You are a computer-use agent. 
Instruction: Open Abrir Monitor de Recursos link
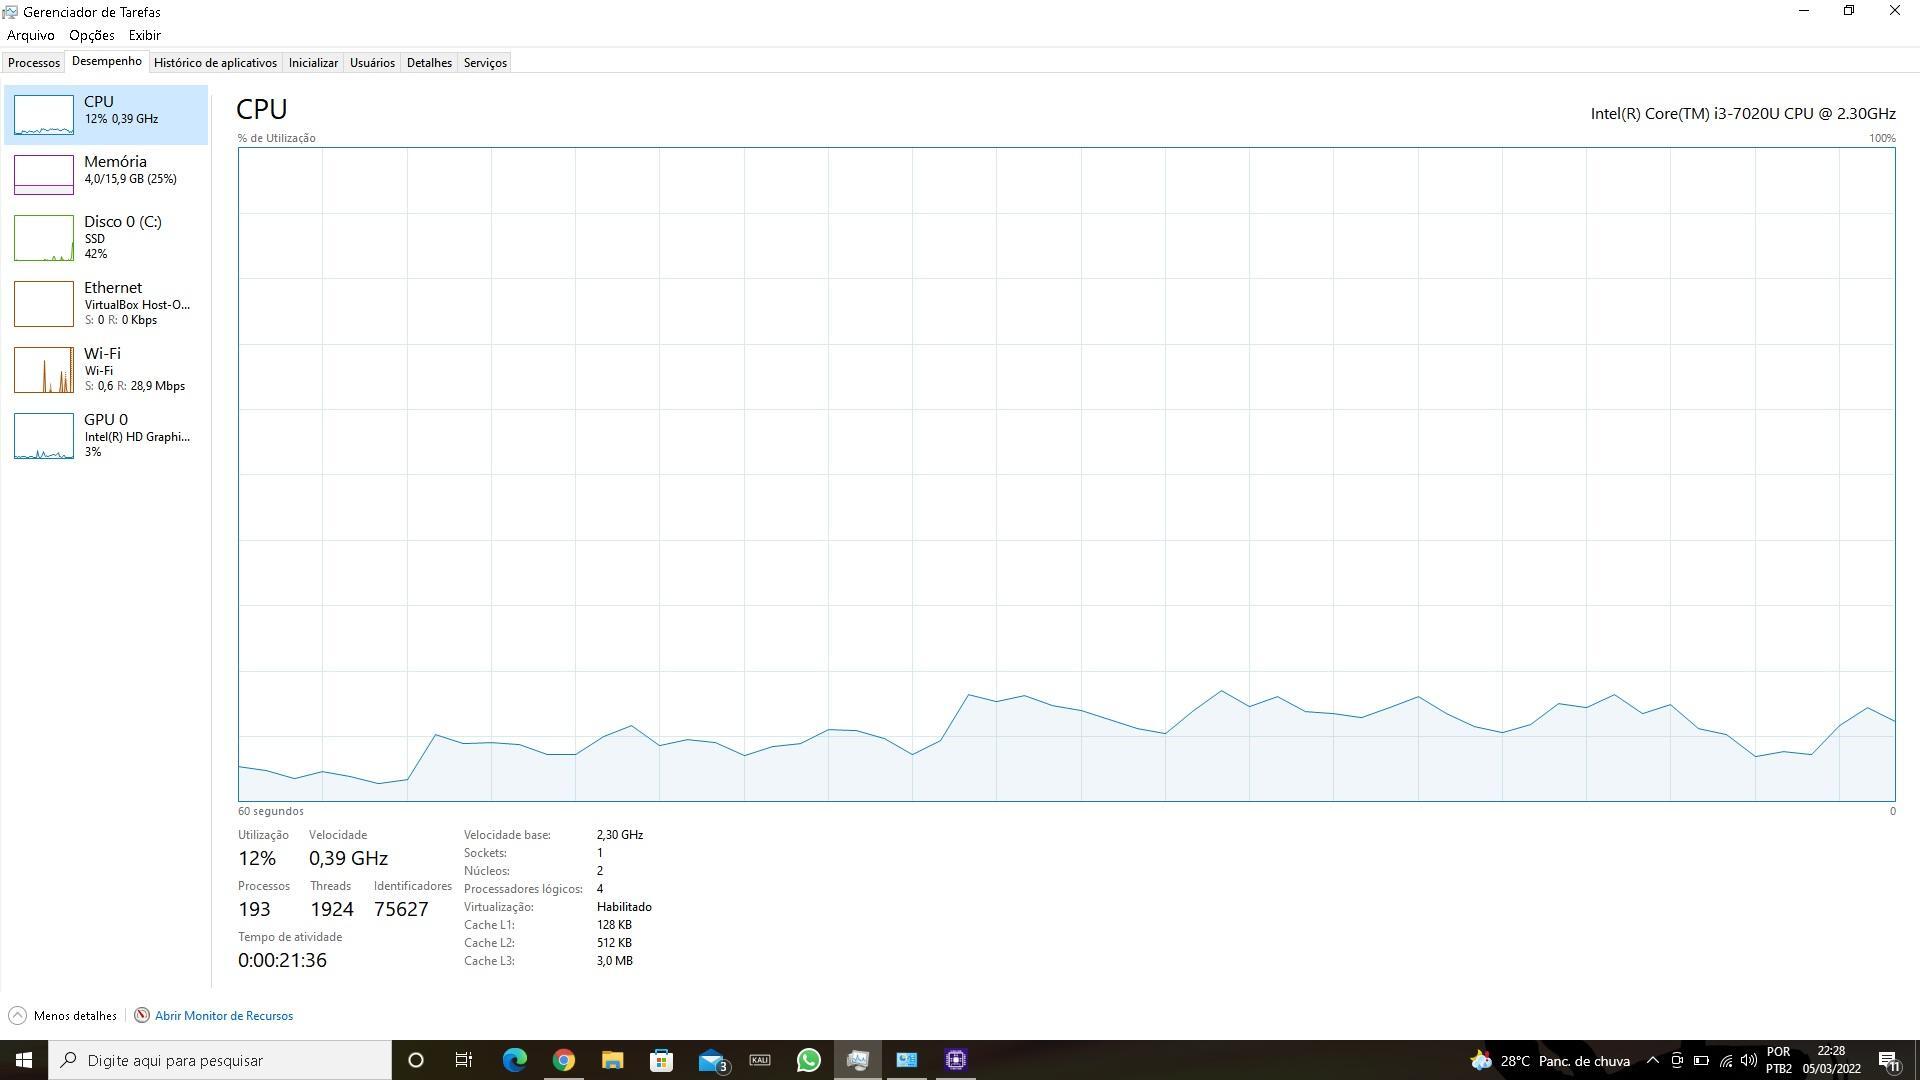(224, 1015)
